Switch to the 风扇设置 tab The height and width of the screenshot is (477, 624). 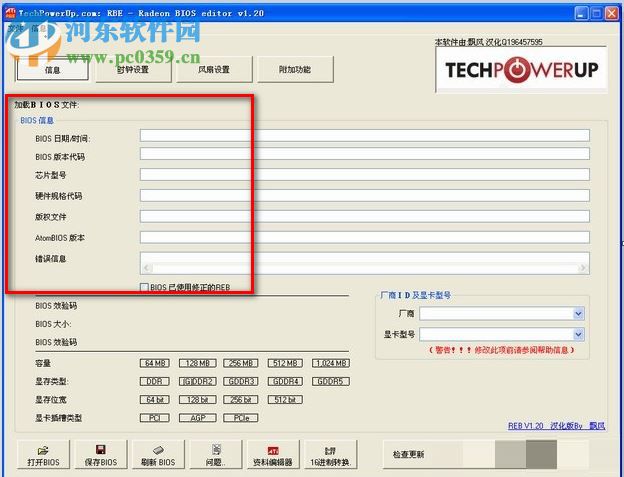[x=214, y=70]
